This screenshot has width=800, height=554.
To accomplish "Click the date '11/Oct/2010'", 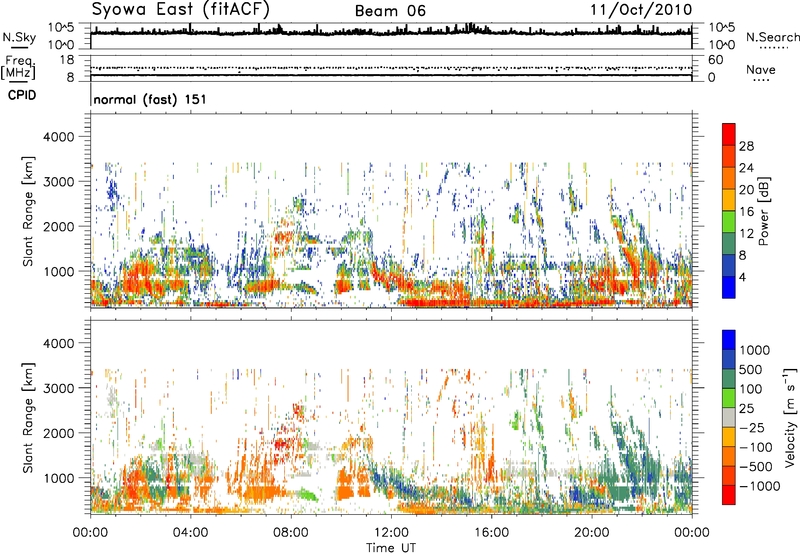I will pyautogui.click(x=641, y=10).
